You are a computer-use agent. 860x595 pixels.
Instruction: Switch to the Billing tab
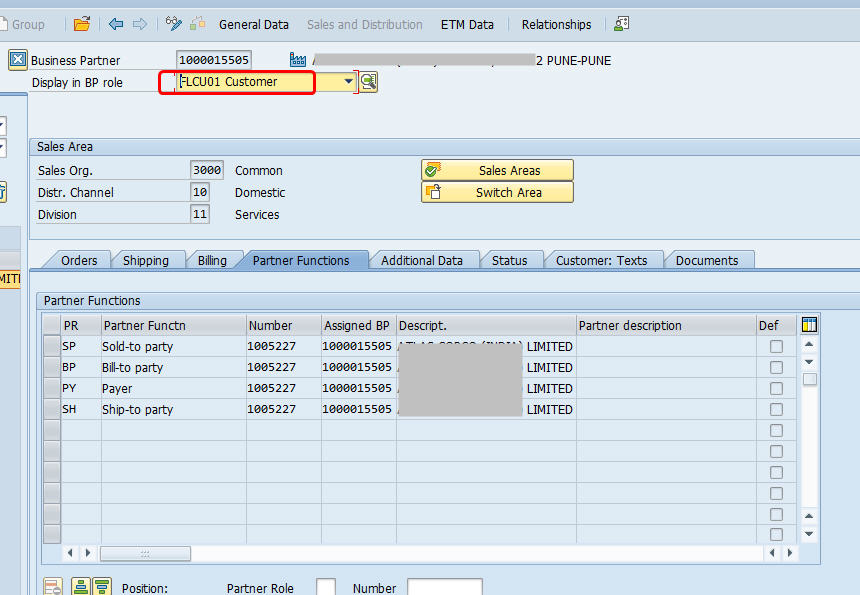(x=212, y=260)
